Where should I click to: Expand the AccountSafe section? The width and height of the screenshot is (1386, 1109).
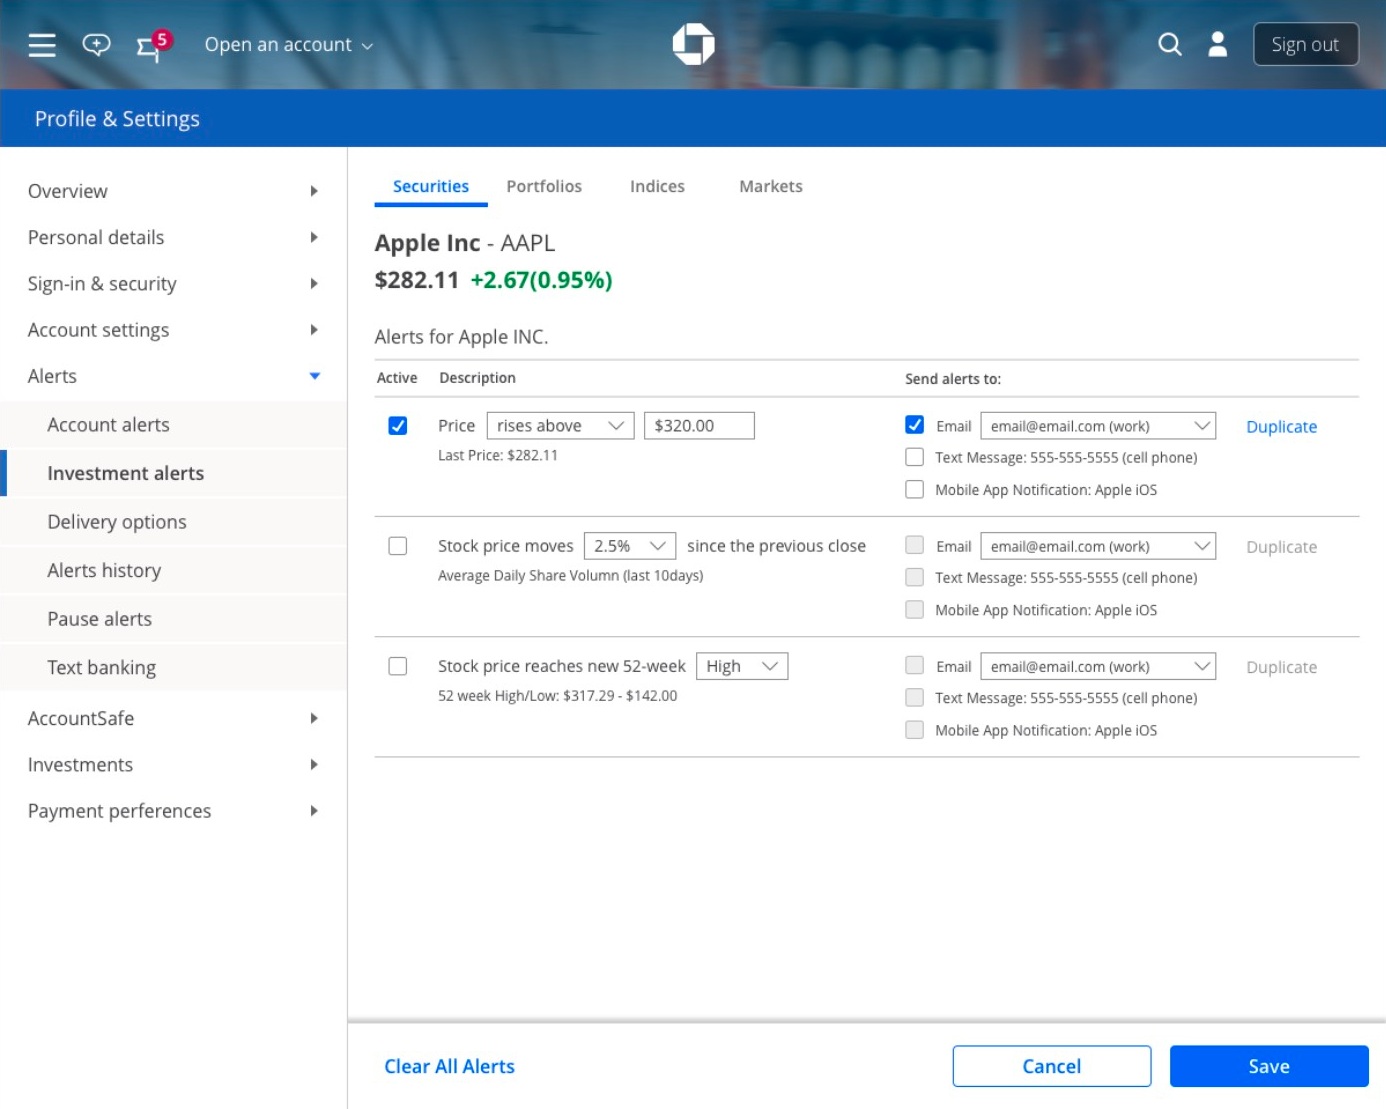(314, 718)
